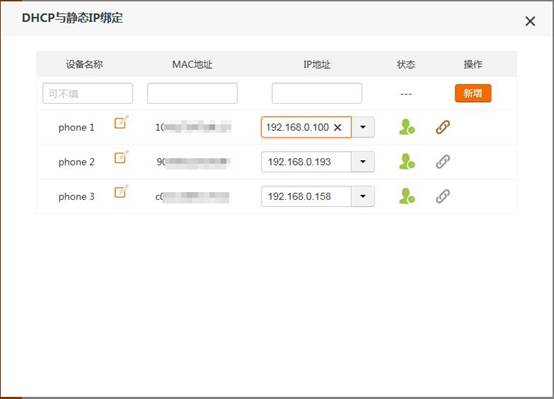Click the orange 新增 button

[x=473, y=93]
